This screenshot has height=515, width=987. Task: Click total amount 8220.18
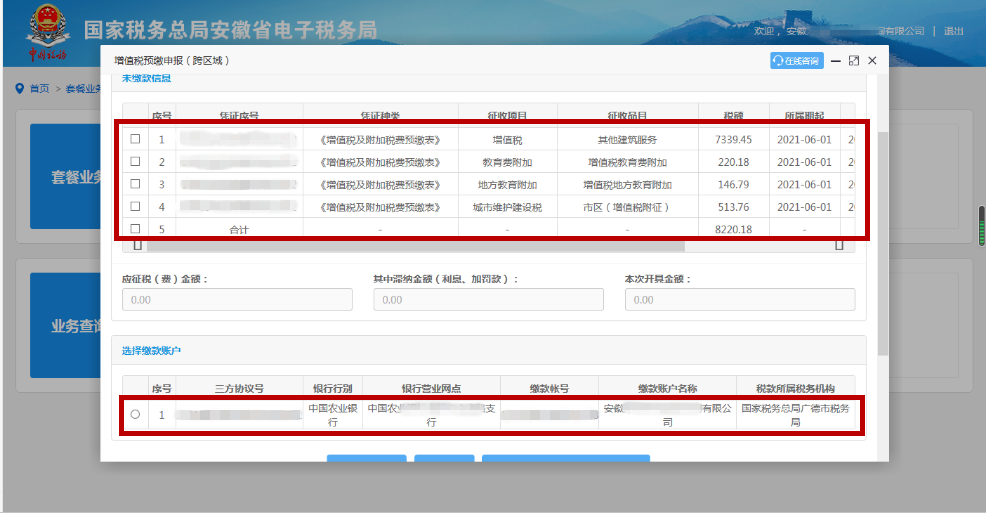[733, 229]
